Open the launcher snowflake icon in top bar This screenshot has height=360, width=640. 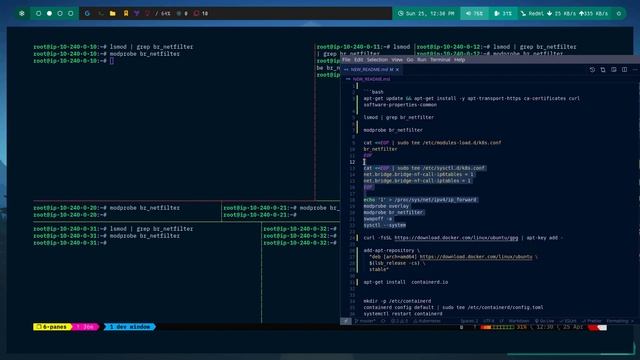pos(22,13)
